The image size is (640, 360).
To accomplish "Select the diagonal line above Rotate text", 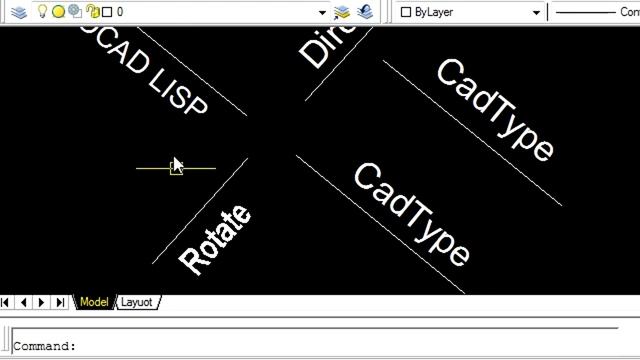I will coord(200,211).
